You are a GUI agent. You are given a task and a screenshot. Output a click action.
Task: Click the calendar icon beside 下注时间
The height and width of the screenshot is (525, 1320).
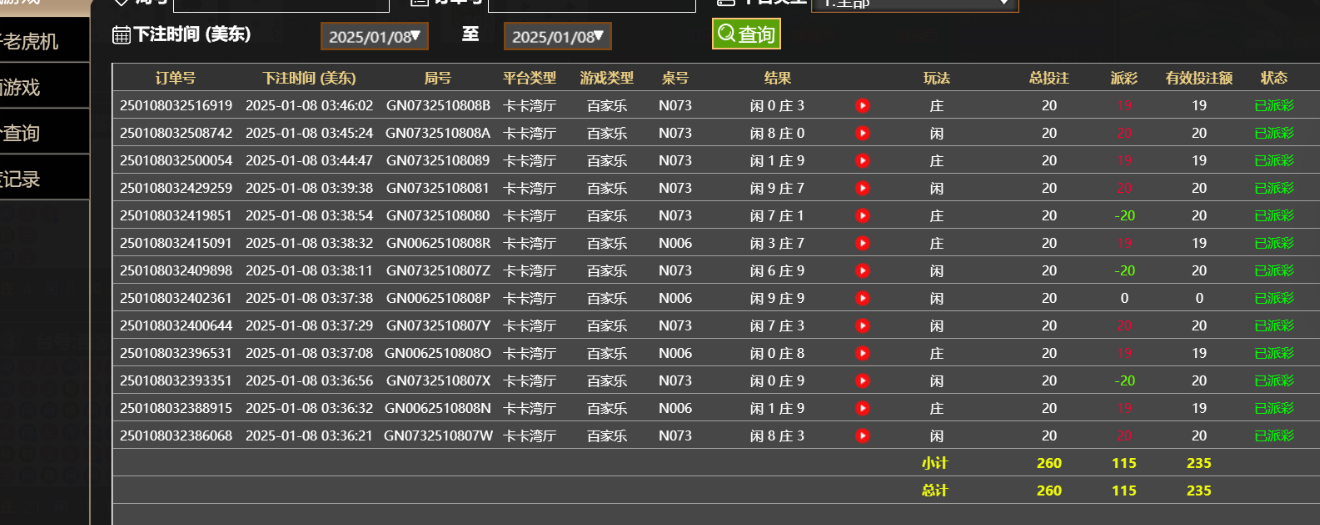tap(121, 36)
